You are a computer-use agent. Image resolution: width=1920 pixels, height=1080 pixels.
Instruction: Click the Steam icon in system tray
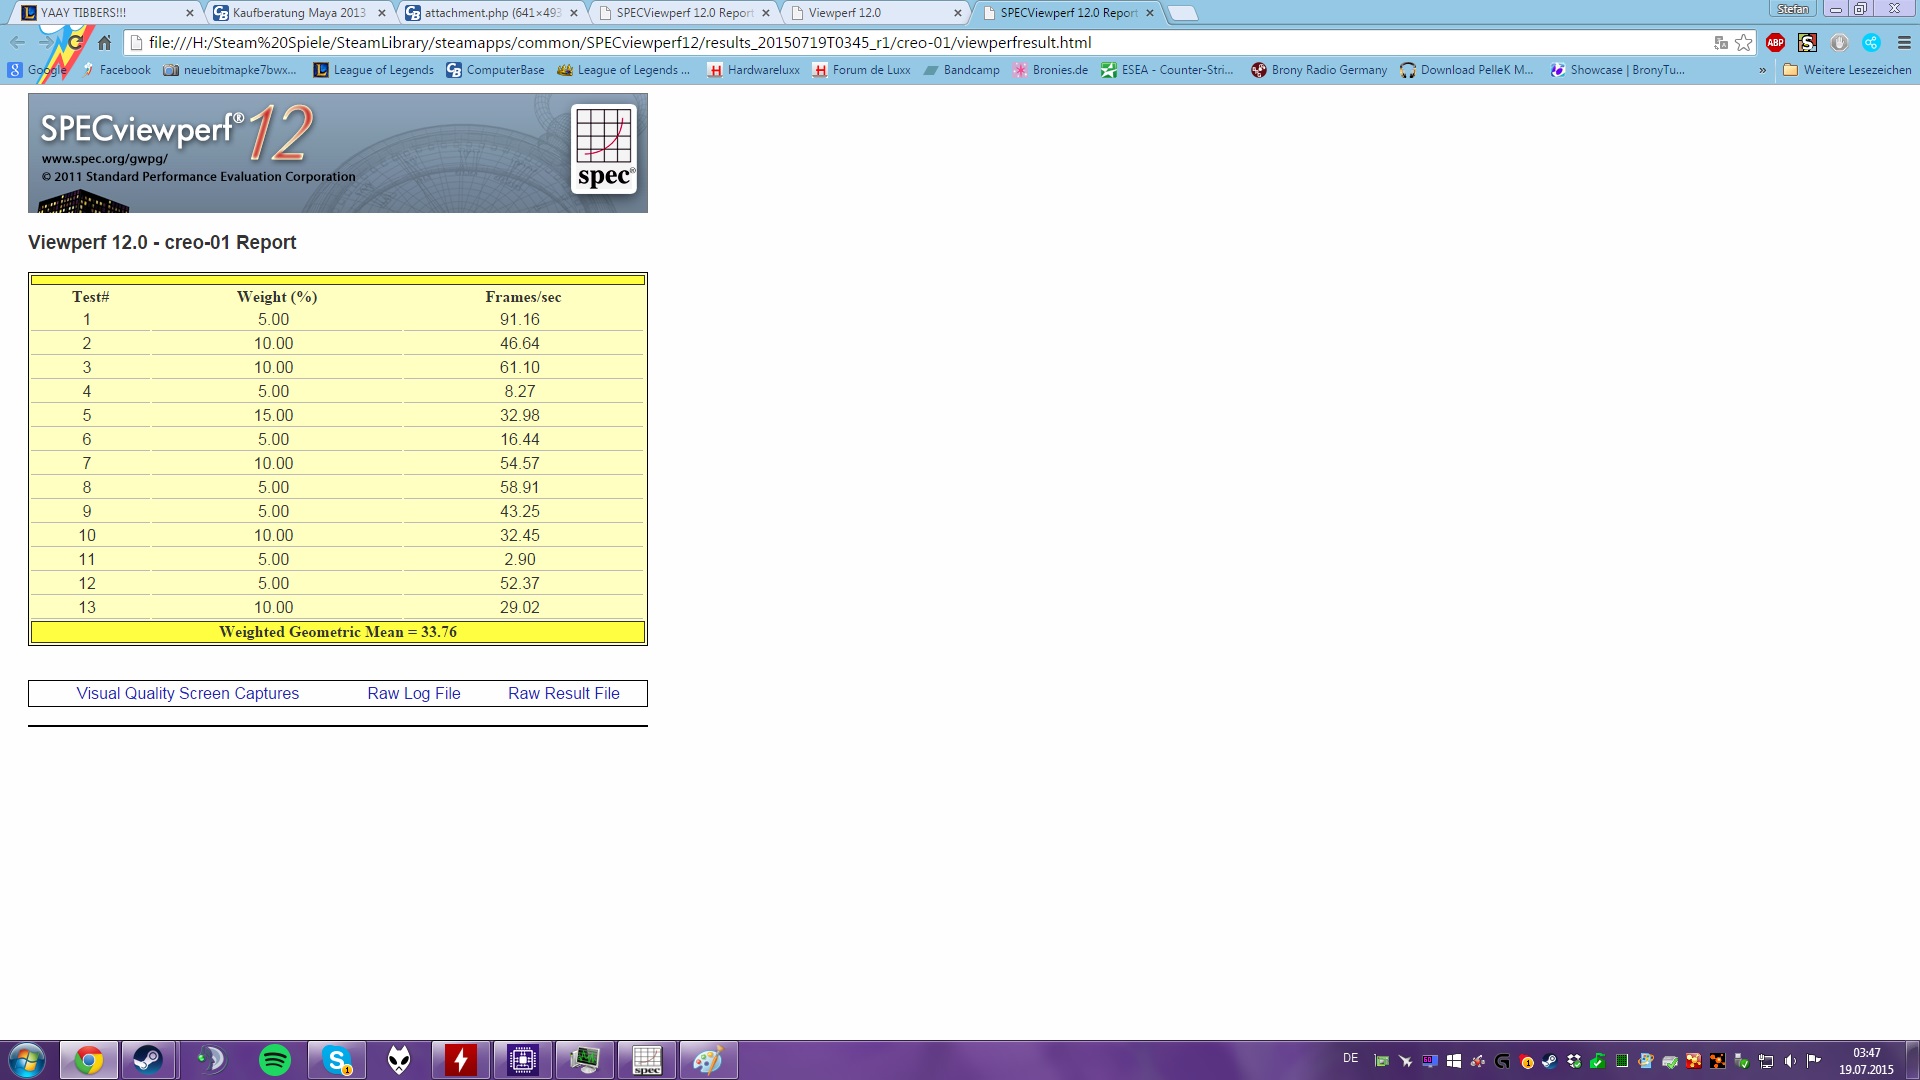[1550, 1061]
